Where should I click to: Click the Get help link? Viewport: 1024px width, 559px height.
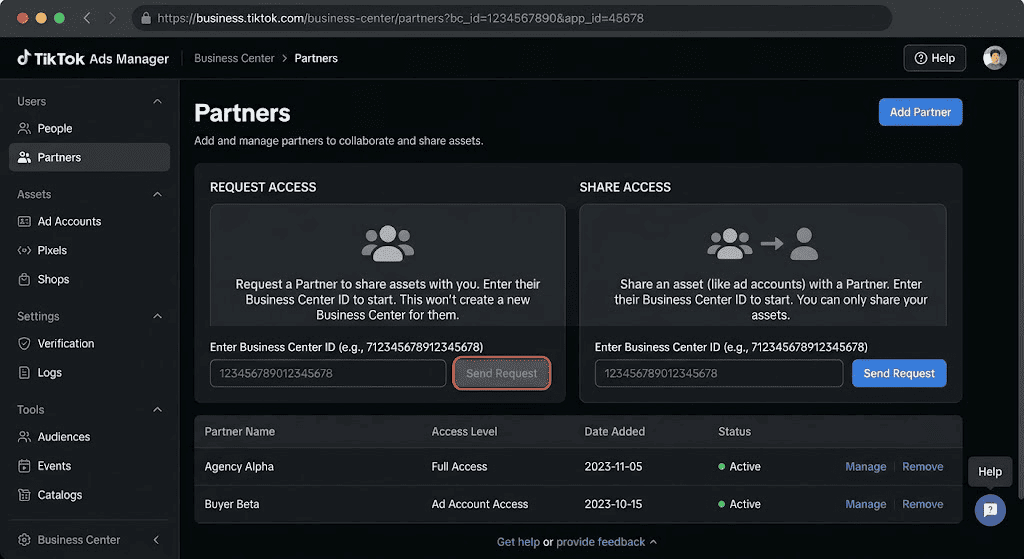pyautogui.click(x=518, y=542)
